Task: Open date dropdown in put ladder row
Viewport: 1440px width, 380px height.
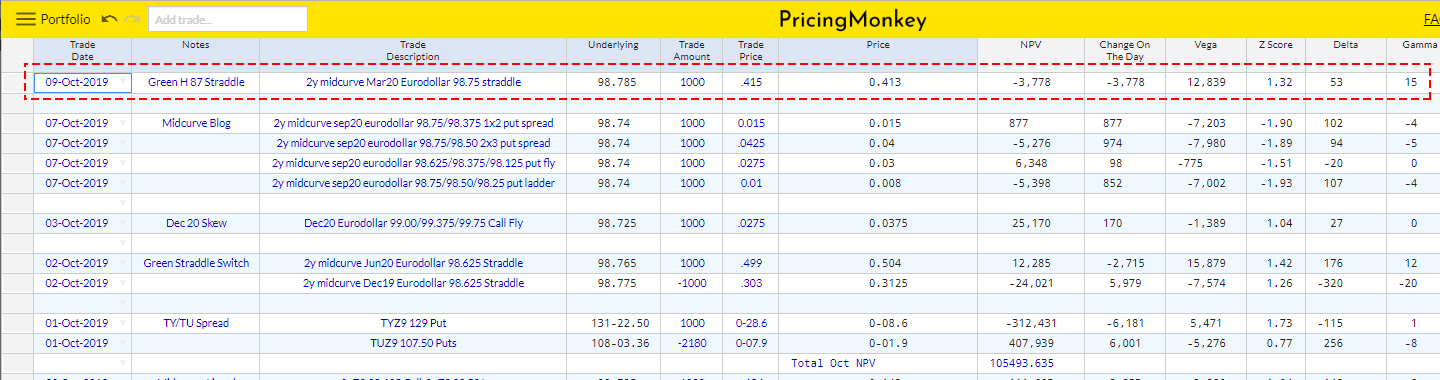Action: [x=123, y=183]
